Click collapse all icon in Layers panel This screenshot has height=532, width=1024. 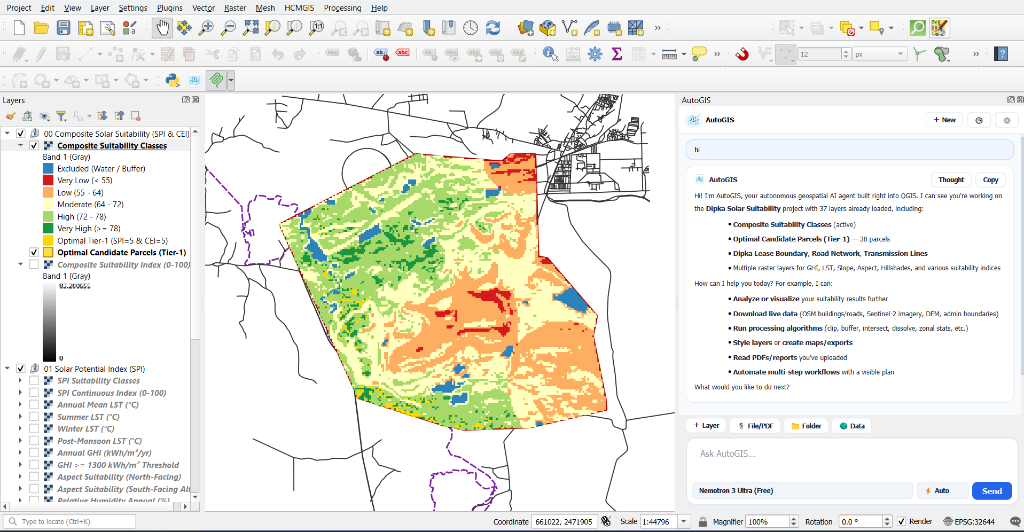point(119,116)
